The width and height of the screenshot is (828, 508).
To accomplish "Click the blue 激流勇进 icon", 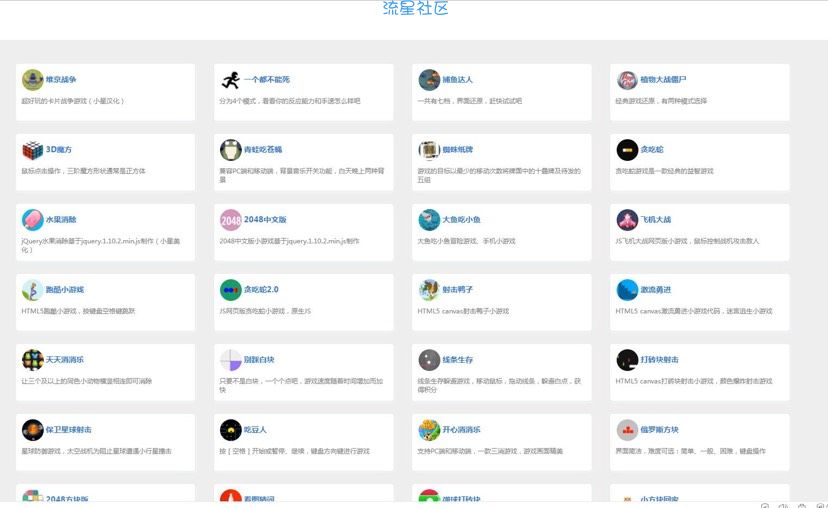I will [627, 290].
